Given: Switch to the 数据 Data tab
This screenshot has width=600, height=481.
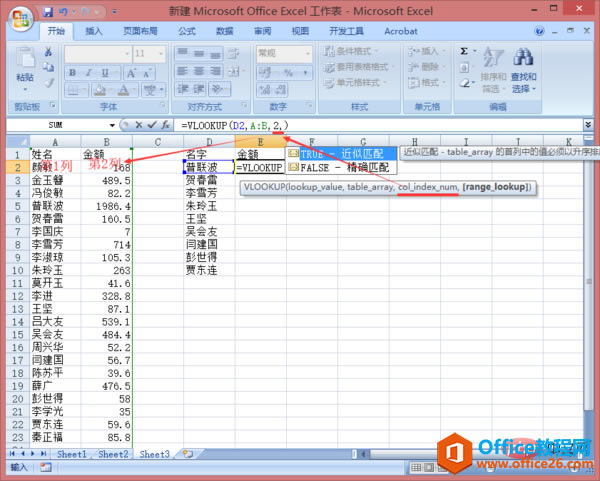Looking at the screenshot, I should pos(224,31).
